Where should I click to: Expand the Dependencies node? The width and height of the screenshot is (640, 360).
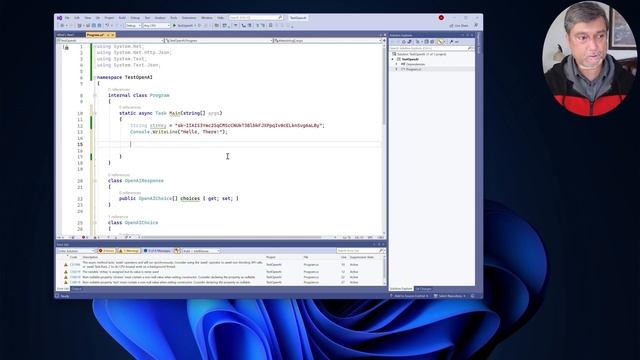(396, 64)
